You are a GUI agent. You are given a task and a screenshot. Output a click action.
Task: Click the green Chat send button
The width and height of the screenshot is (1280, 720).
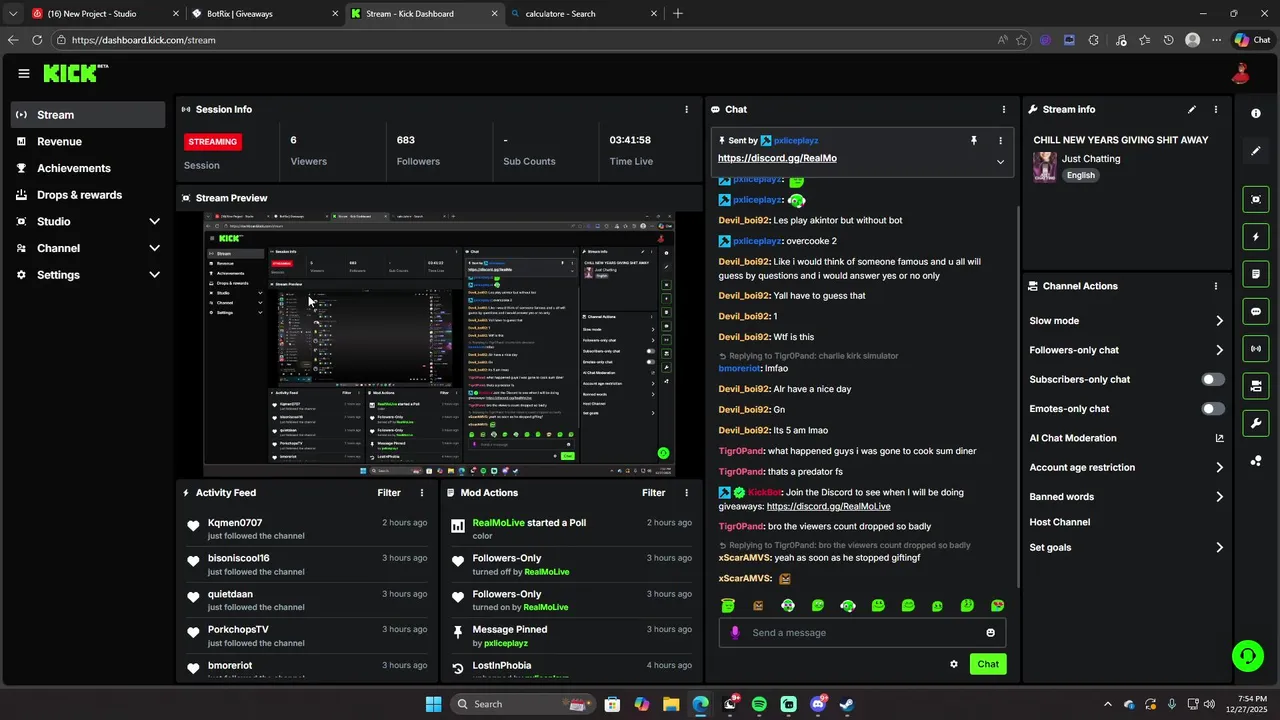pyautogui.click(x=988, y=664)
